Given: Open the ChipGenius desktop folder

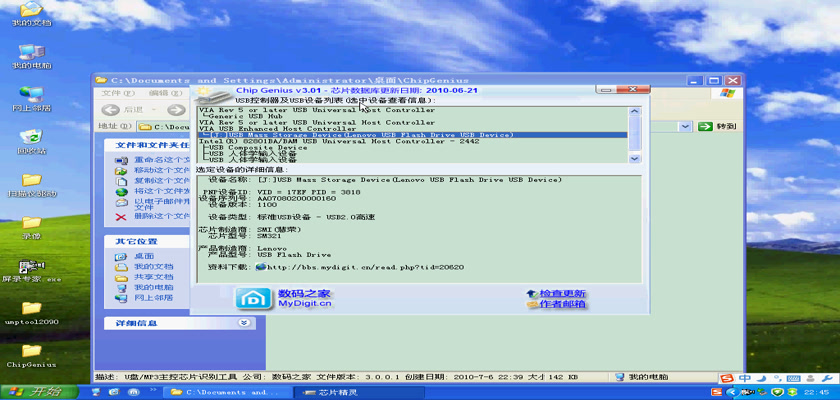Looking at the screenshot, I should pyautogui.click(x=31, y=356).
